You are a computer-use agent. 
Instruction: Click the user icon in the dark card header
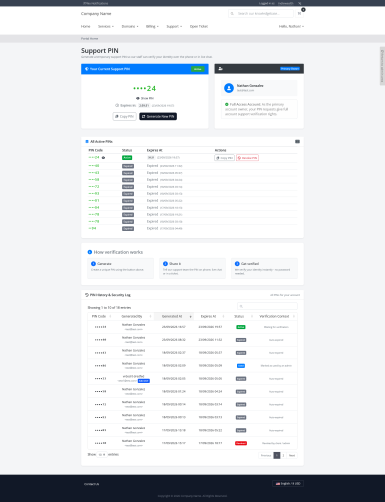[220, 69]
